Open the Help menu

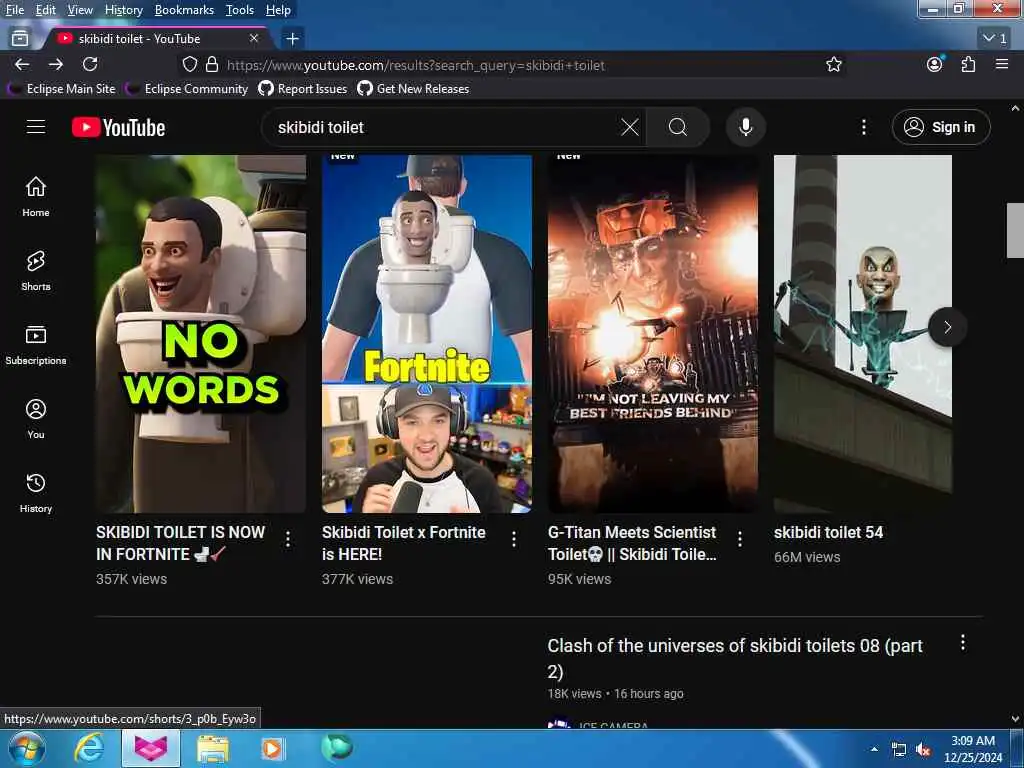coord(278,10)
